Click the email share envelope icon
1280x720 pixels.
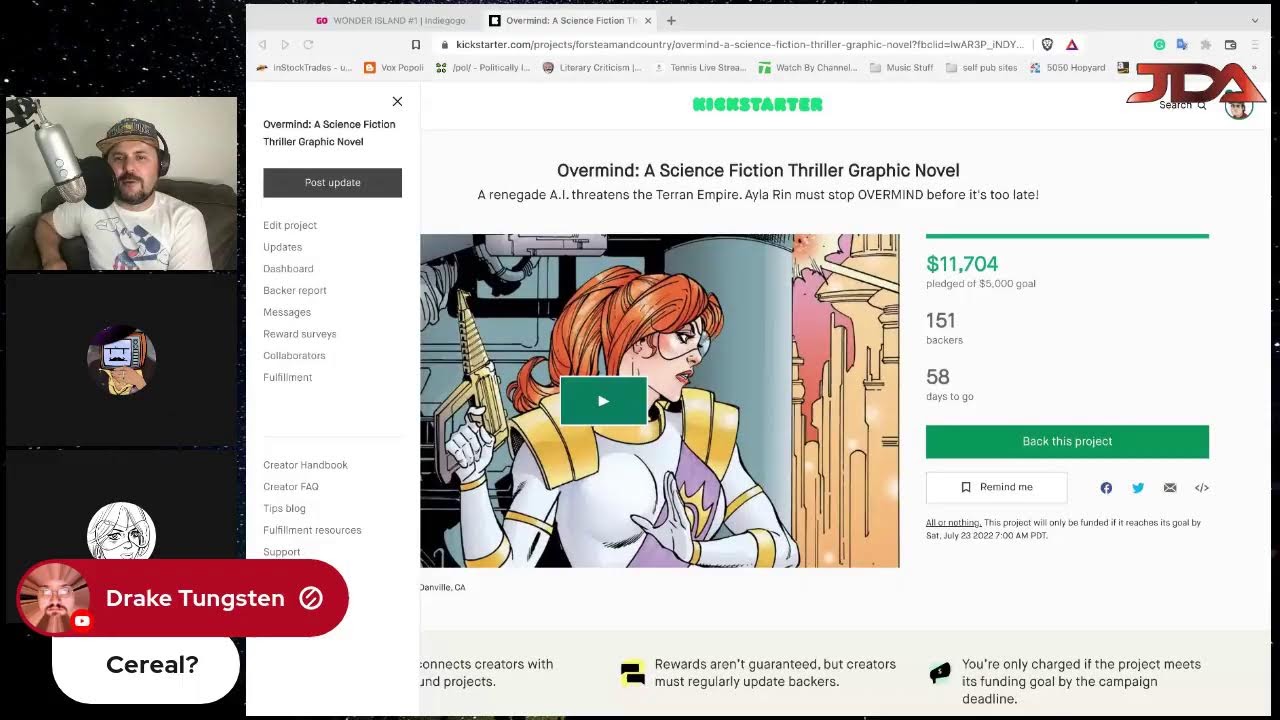[x=1170, y=488]
